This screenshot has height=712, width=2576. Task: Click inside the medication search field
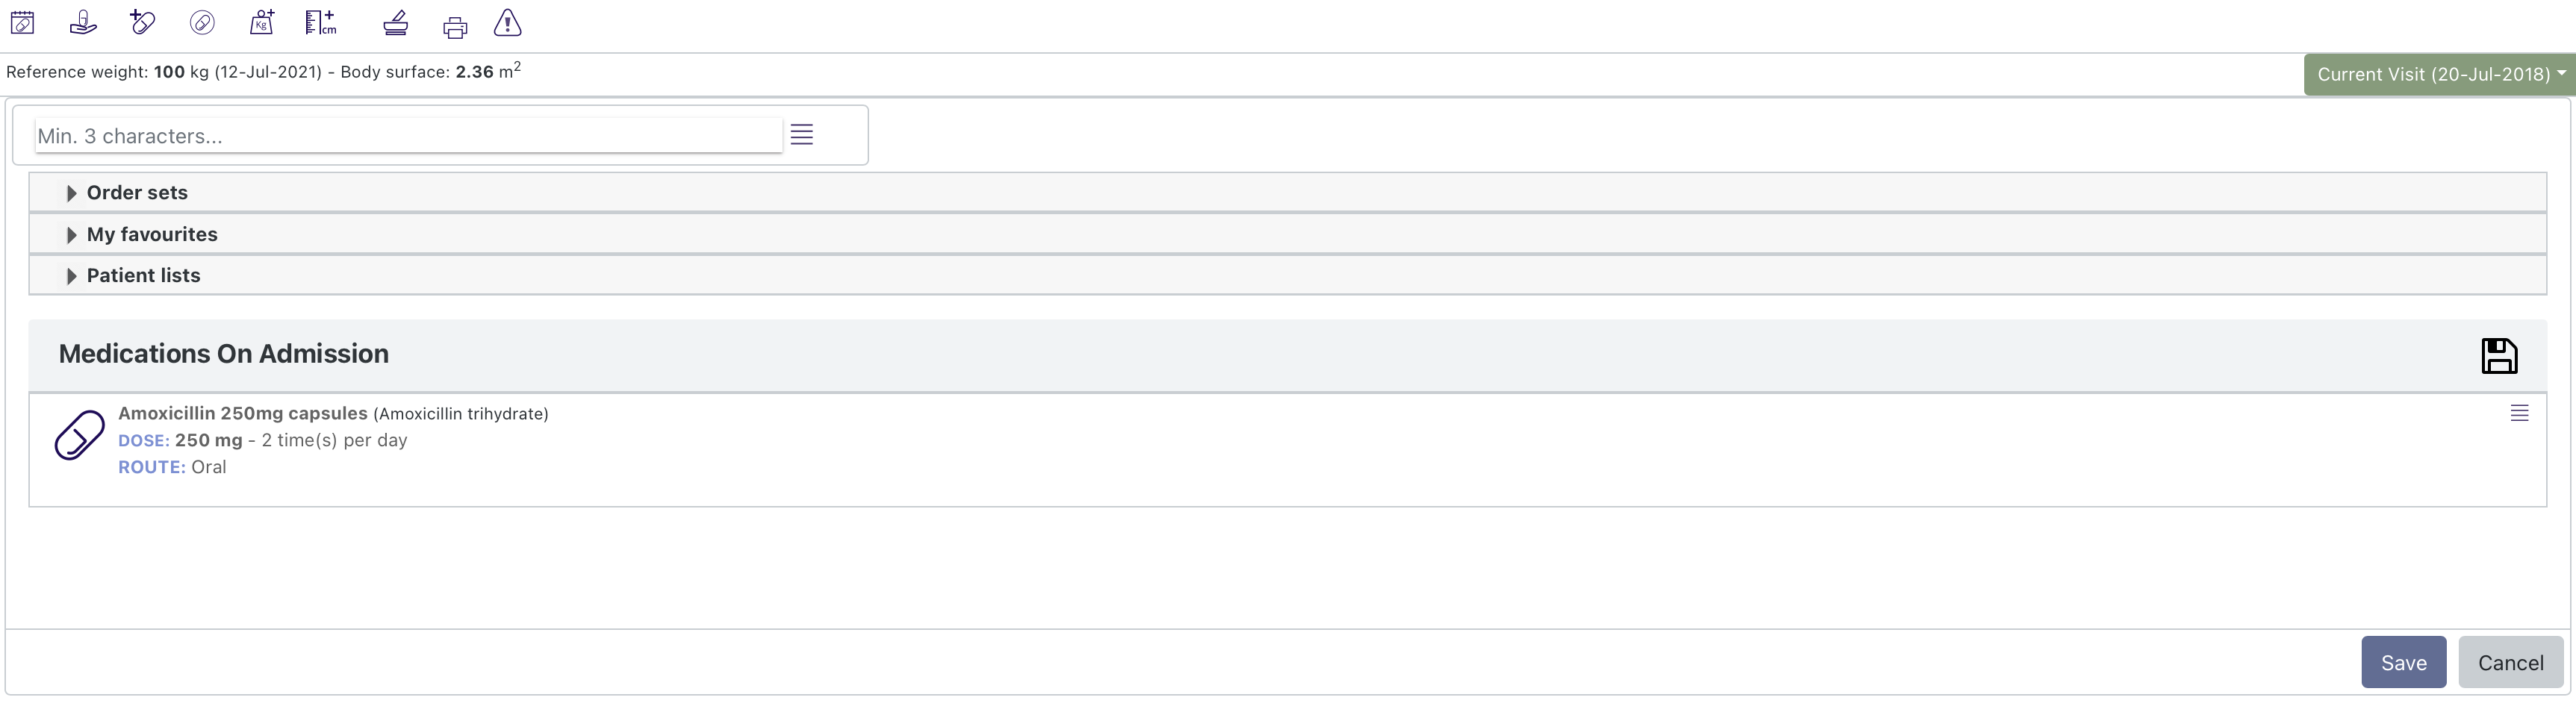[400, 136]
